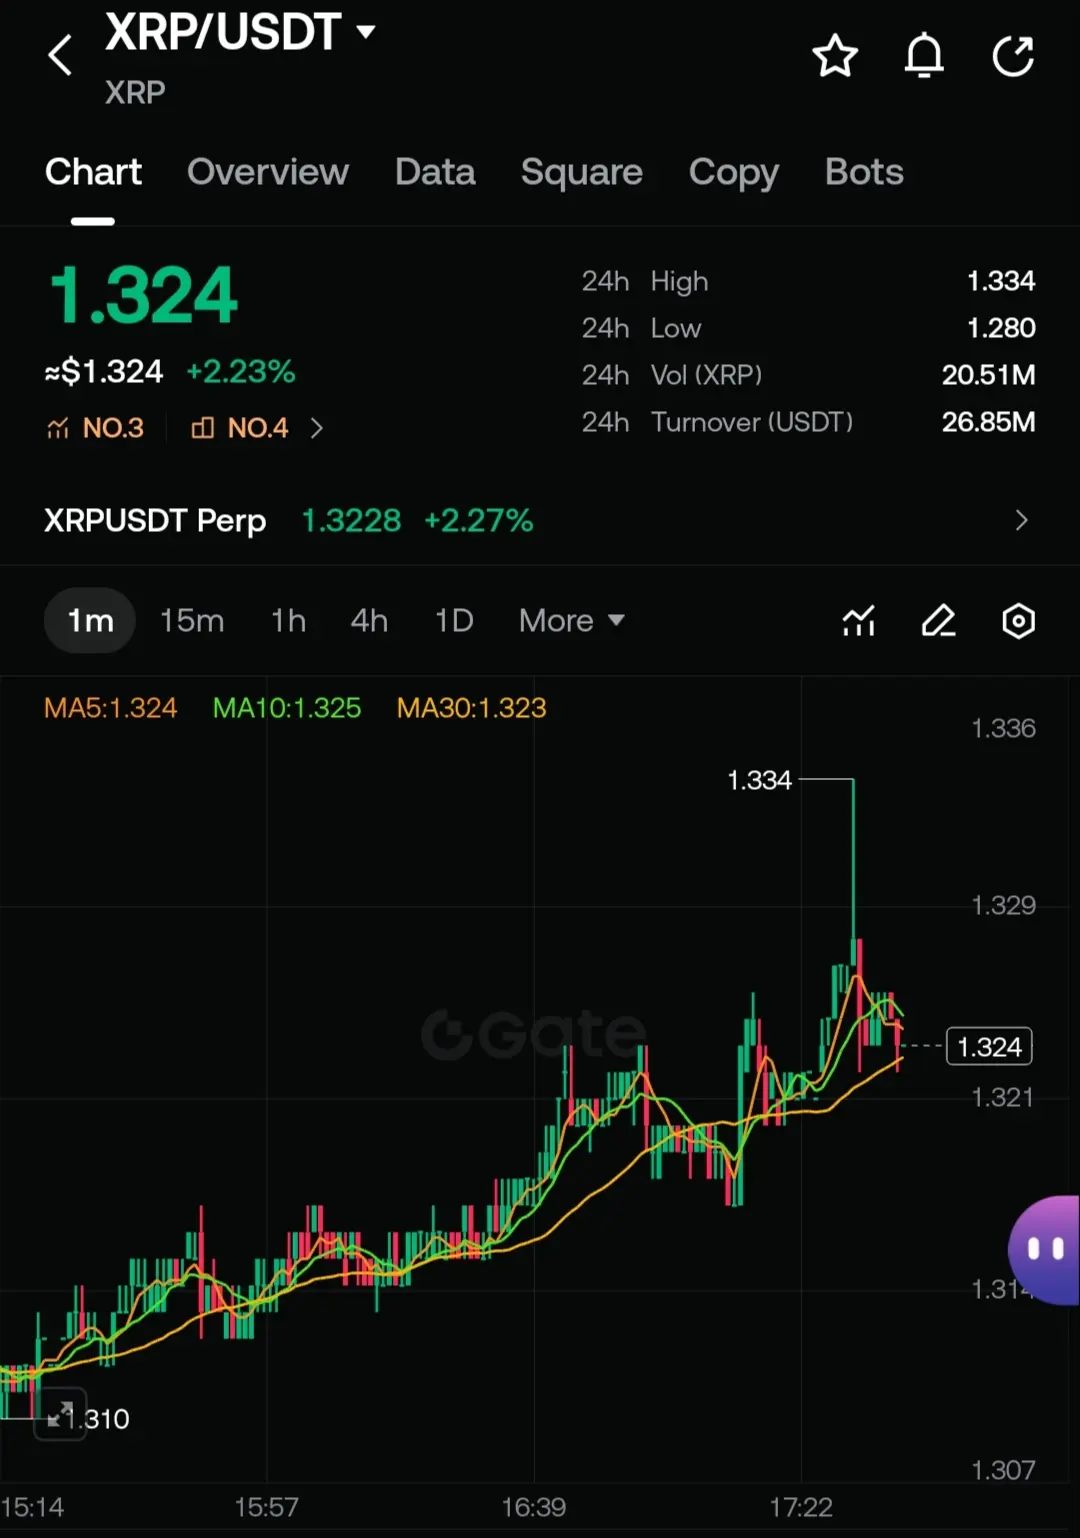The width and height of the screenshot is (1080, 1538).
Task: Tap the MA10:1.325 indicator label
Action: pyautogui.click(x=287, y=708)
